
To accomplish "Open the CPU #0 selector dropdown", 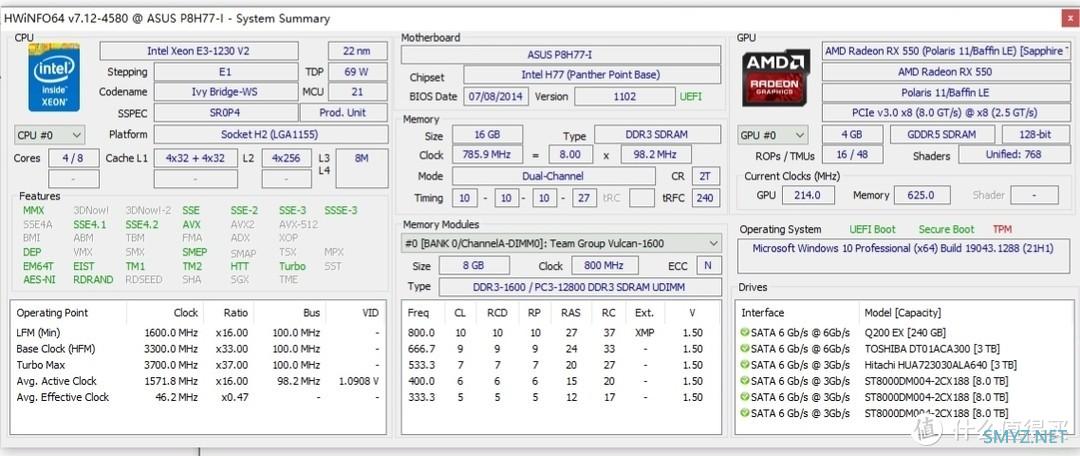I will pyautogui.click(x=50, y=134).
